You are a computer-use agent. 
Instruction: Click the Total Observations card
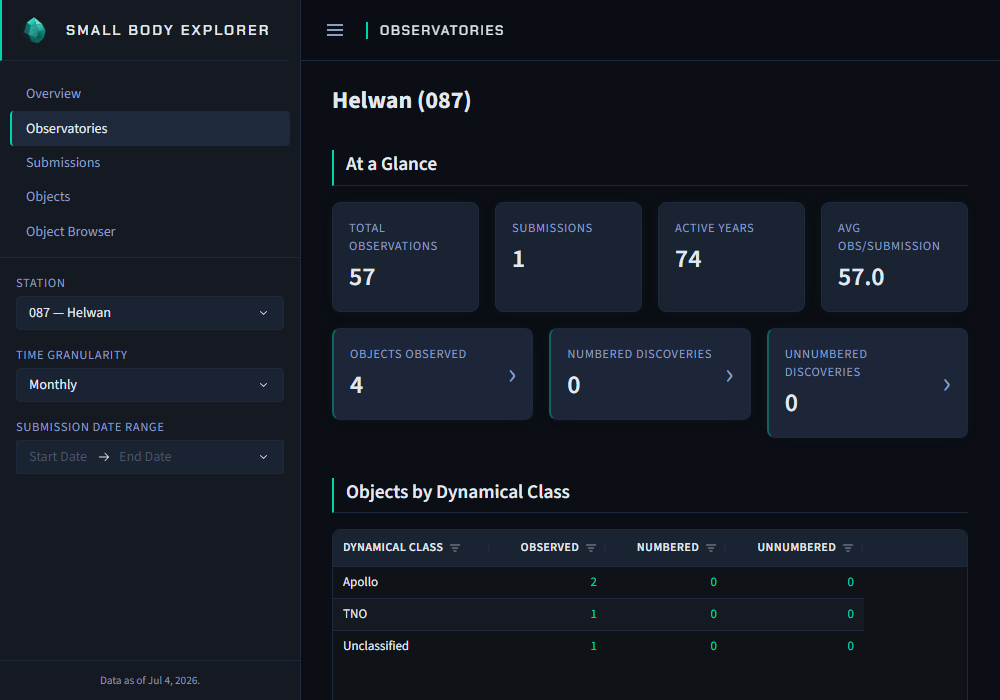406,257
